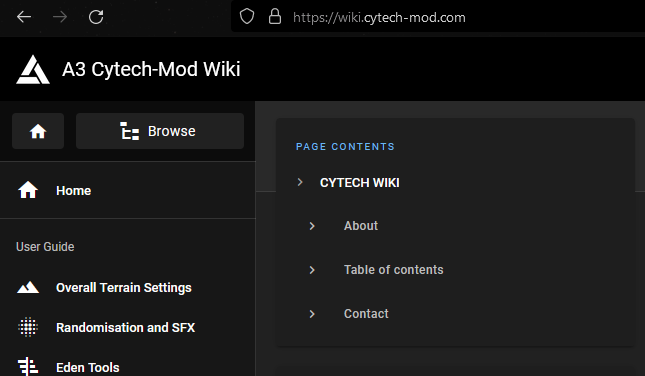Click the home icon button in sidebar
Viewport: 645px width, 376px height.
(38, 131)
